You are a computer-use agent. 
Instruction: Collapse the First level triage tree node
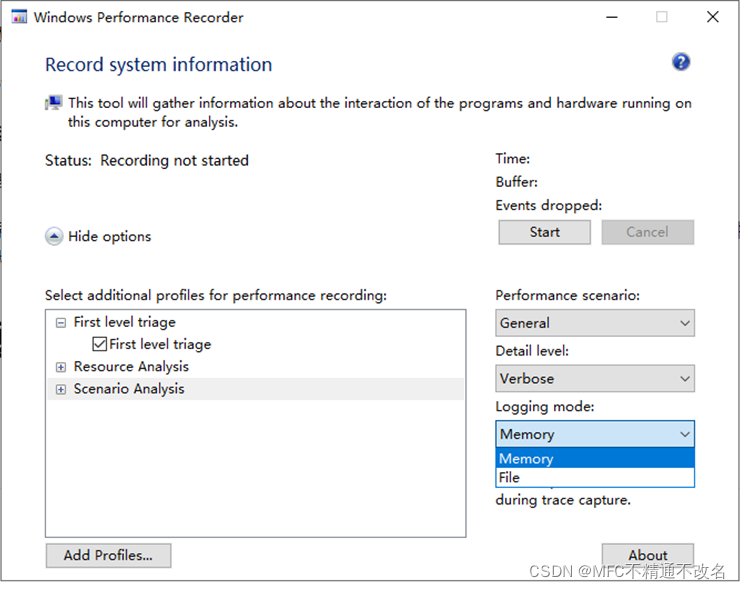click(61, 323)
